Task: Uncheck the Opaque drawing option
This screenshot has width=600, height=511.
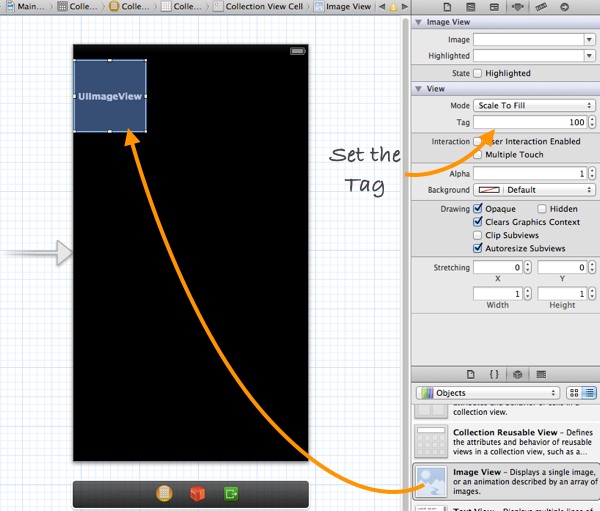Action: tap(478, 209)
